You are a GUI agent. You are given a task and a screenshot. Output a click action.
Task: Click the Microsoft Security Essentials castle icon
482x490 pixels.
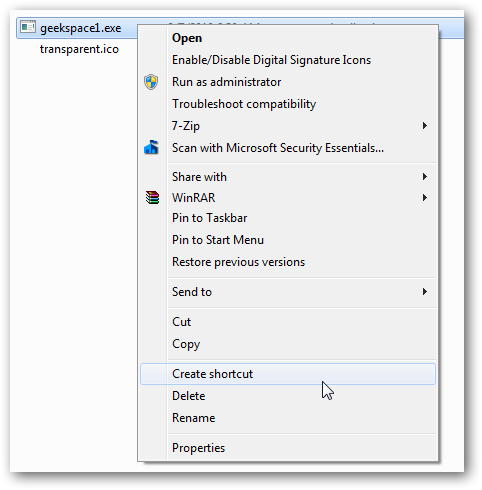tap(151, 147)
